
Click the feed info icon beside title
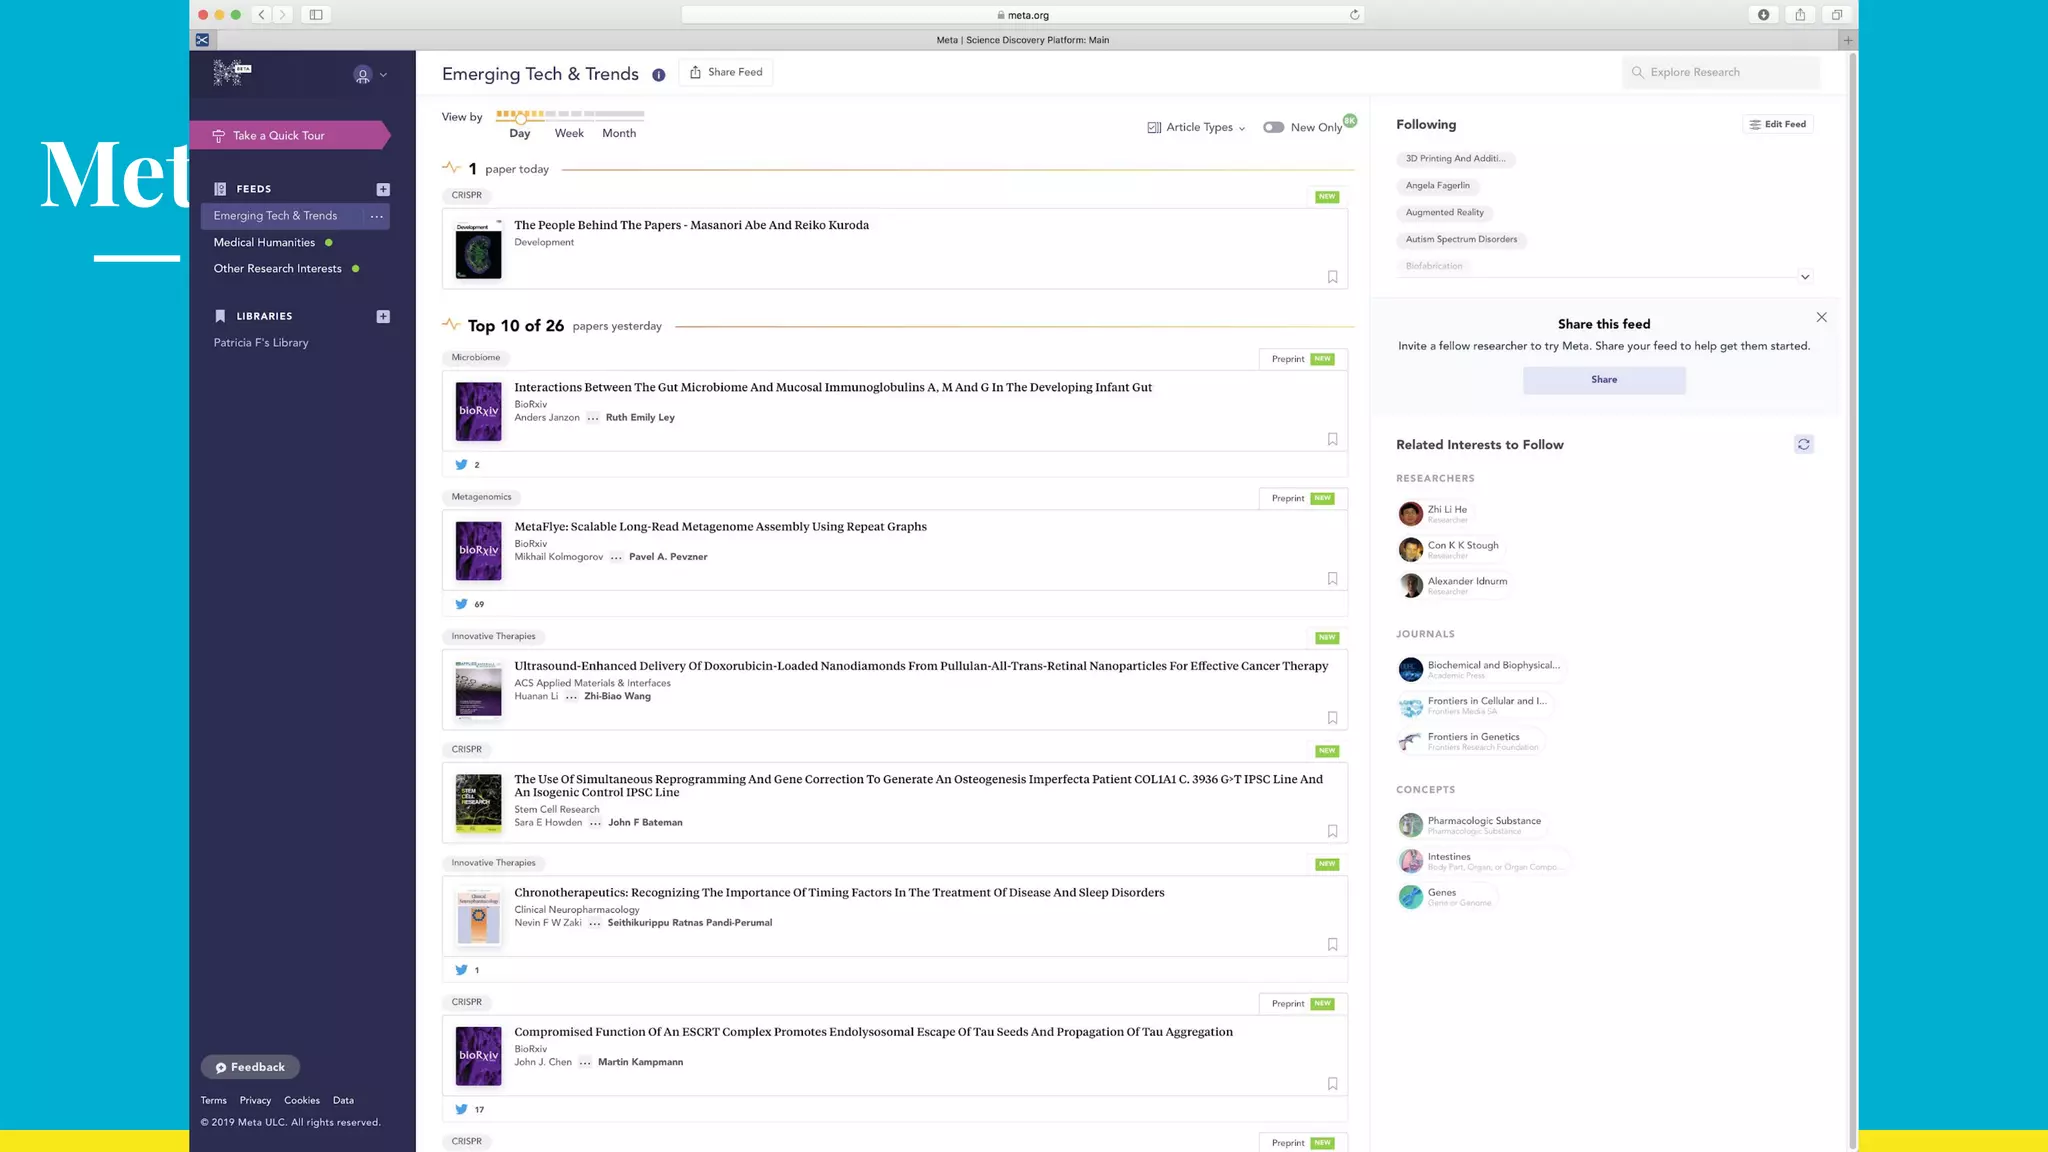[658, 75]
